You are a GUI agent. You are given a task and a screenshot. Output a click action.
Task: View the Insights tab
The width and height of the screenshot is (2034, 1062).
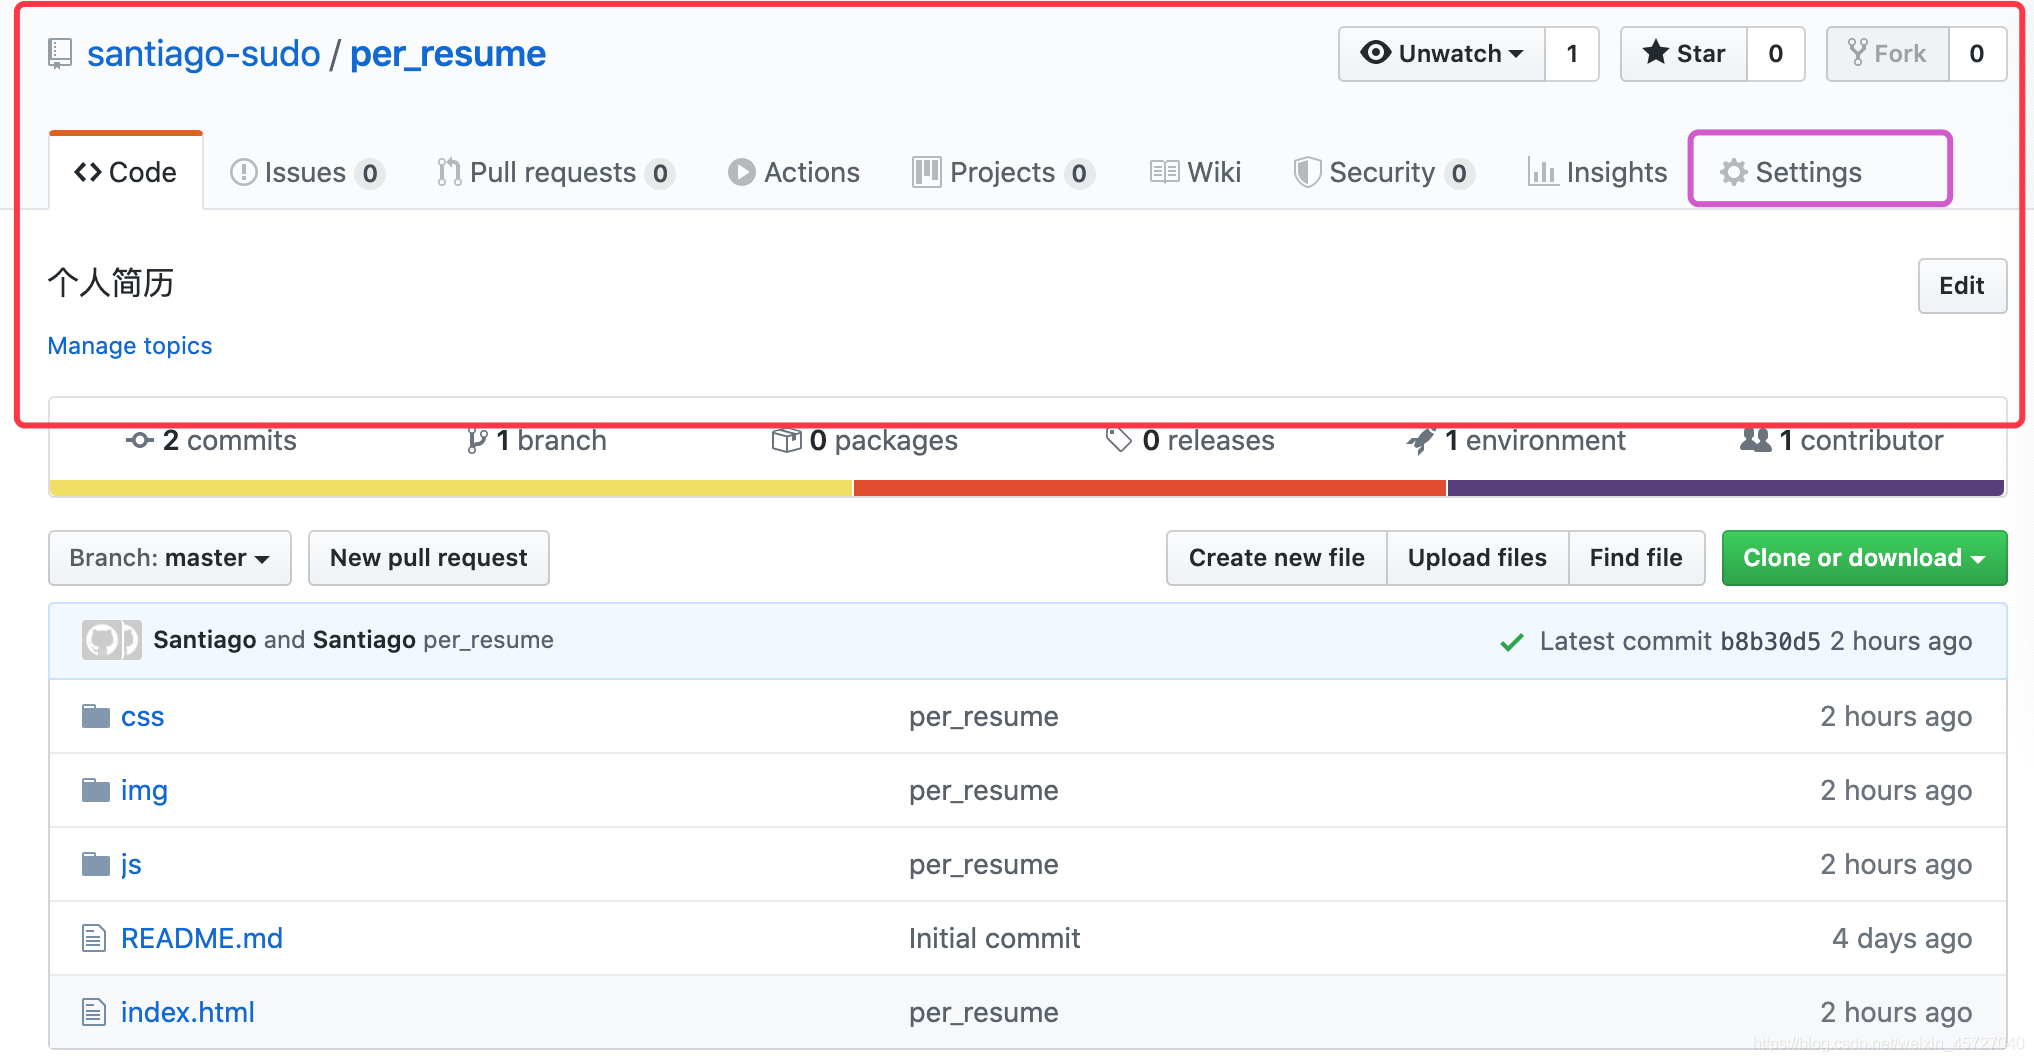click(x=1597, y=173)
